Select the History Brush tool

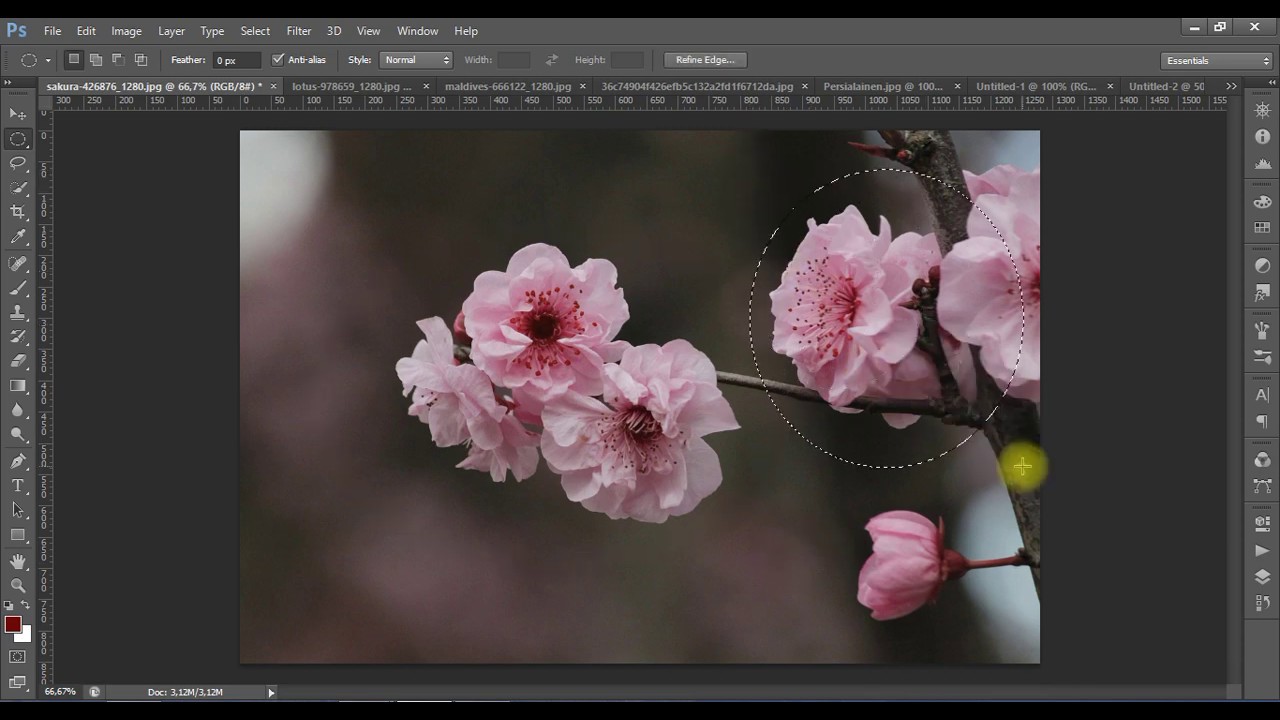coord(18,336)
